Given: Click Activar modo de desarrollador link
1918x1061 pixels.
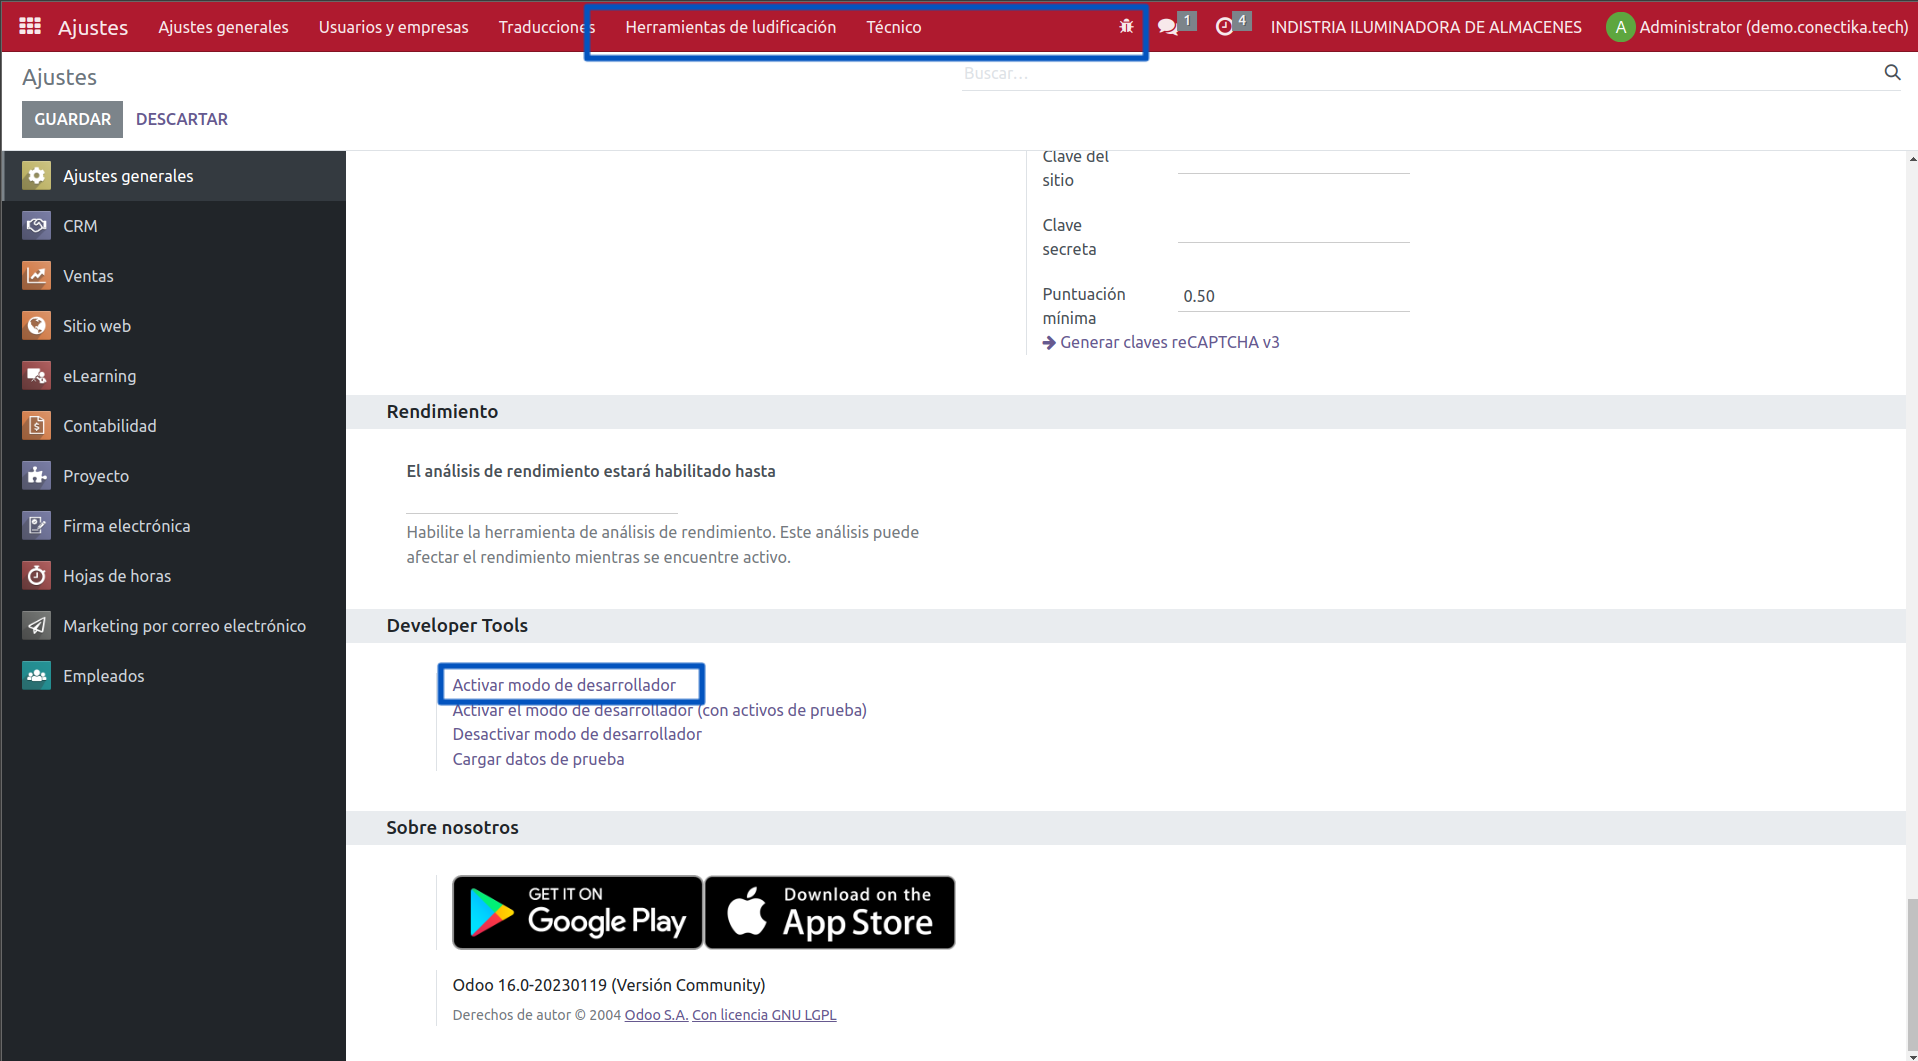Looking at the screenshot, I should point(564,685).
